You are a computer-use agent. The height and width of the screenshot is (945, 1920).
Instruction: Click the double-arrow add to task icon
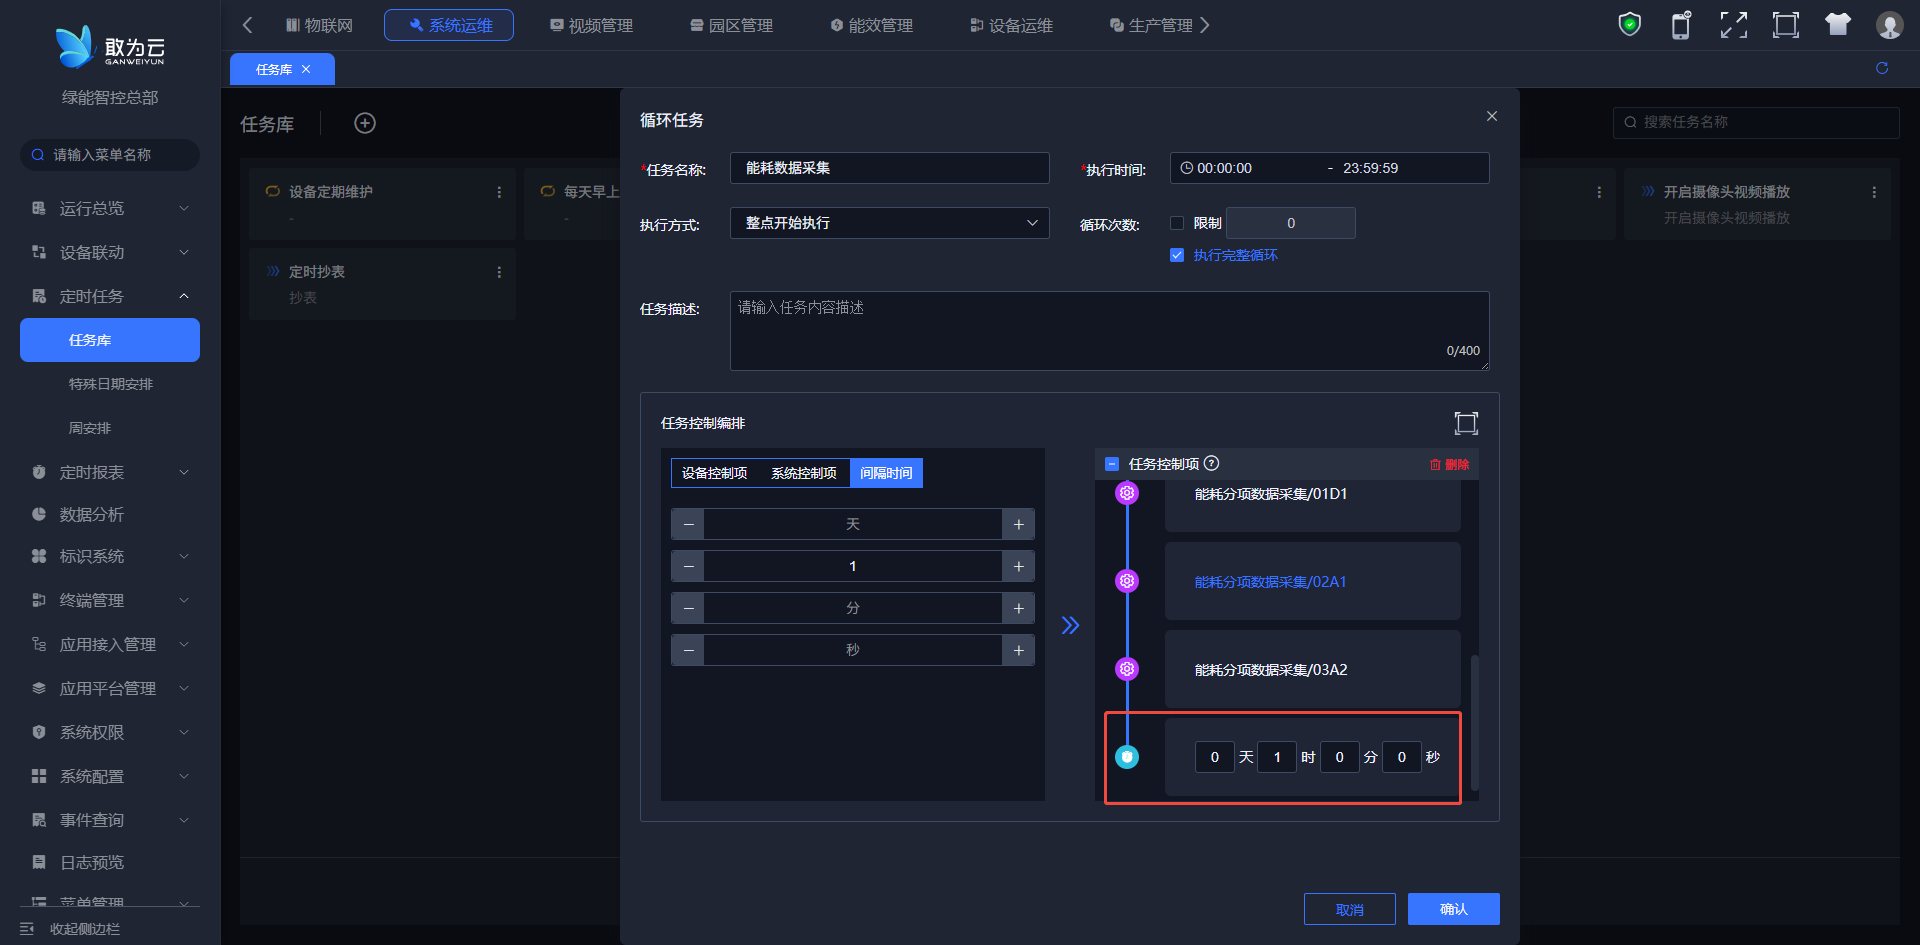1070,626
